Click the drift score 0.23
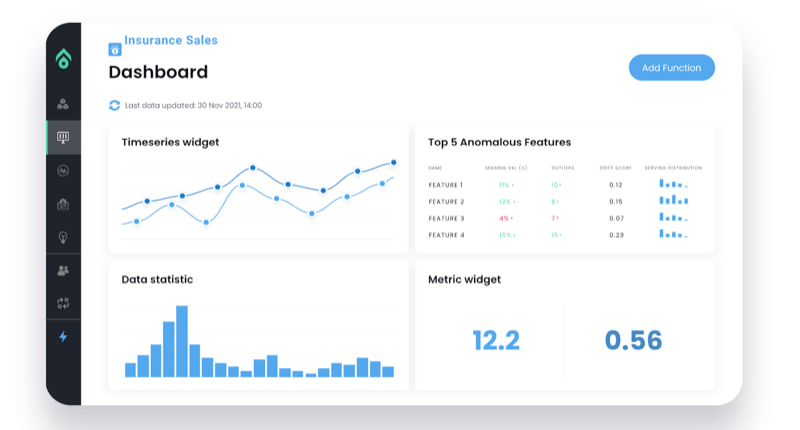The height and width of the screenshot is (430, 800). pos(616,236)
